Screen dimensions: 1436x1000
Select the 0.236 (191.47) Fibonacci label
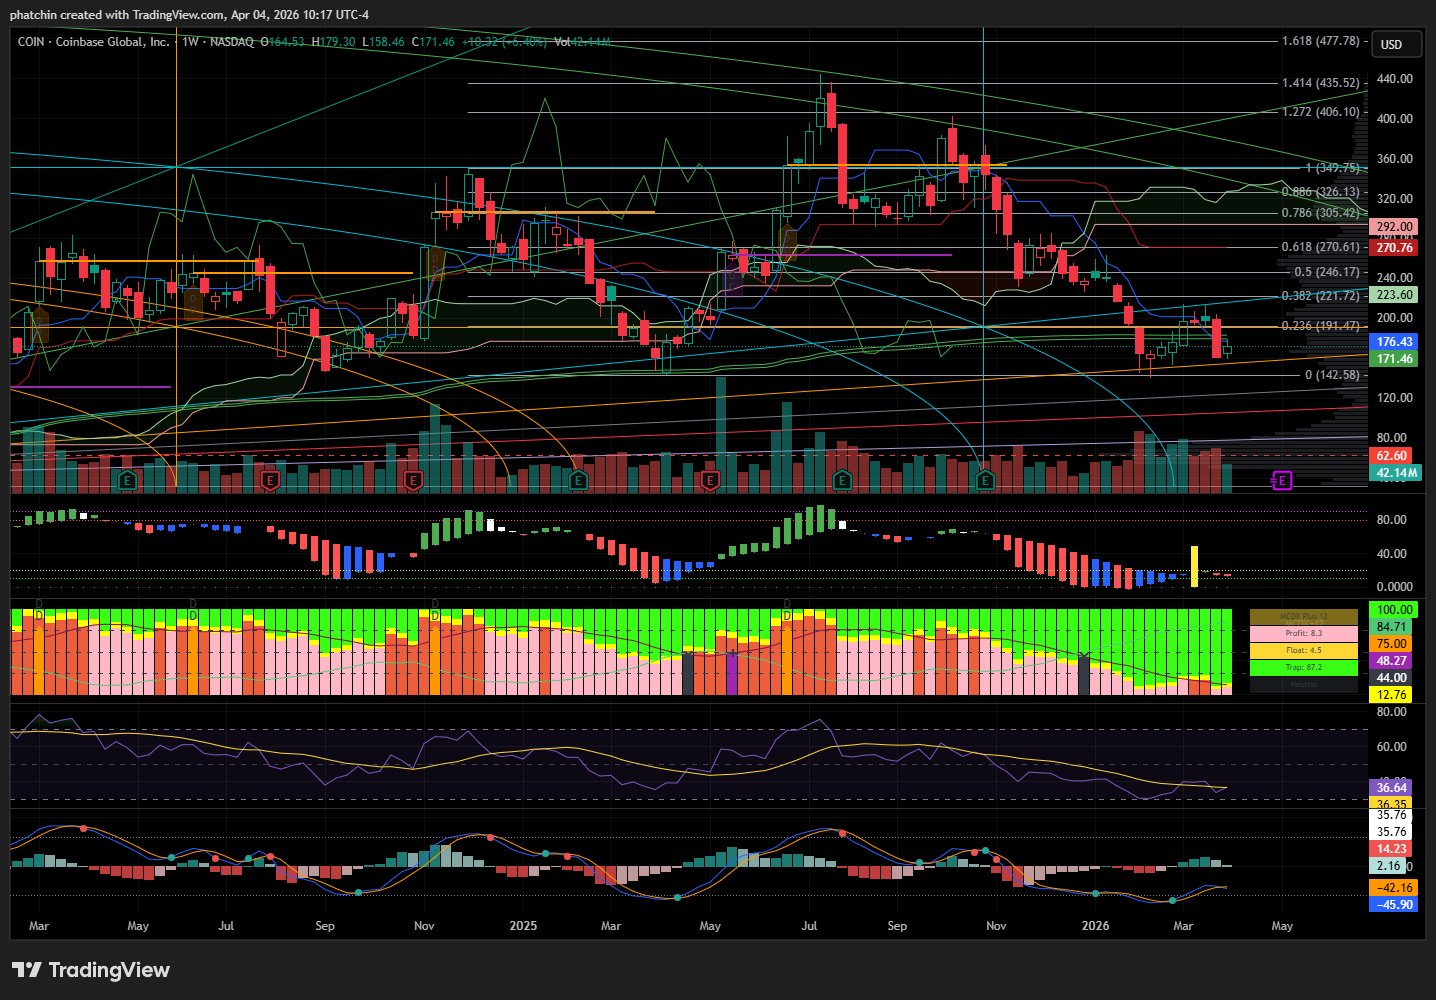[x=1320, y=326]
